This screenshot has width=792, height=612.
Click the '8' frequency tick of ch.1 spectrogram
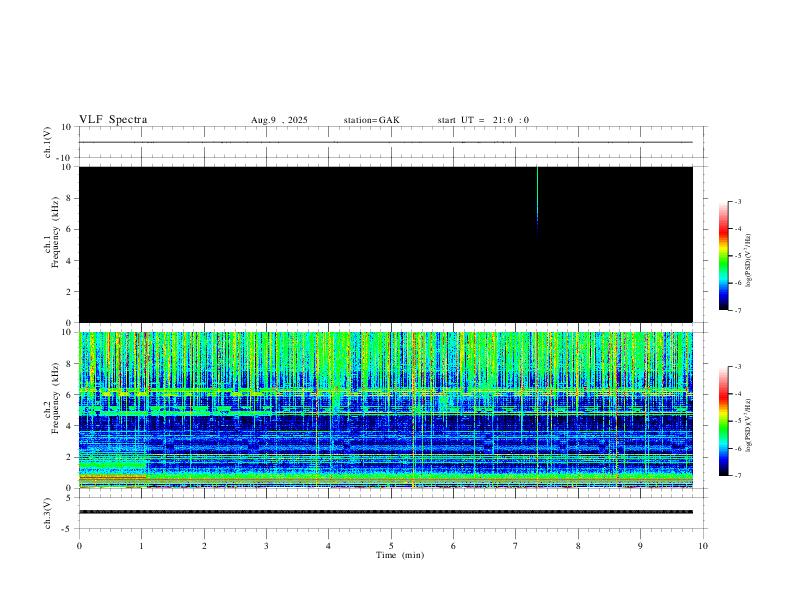click(70, 198)
